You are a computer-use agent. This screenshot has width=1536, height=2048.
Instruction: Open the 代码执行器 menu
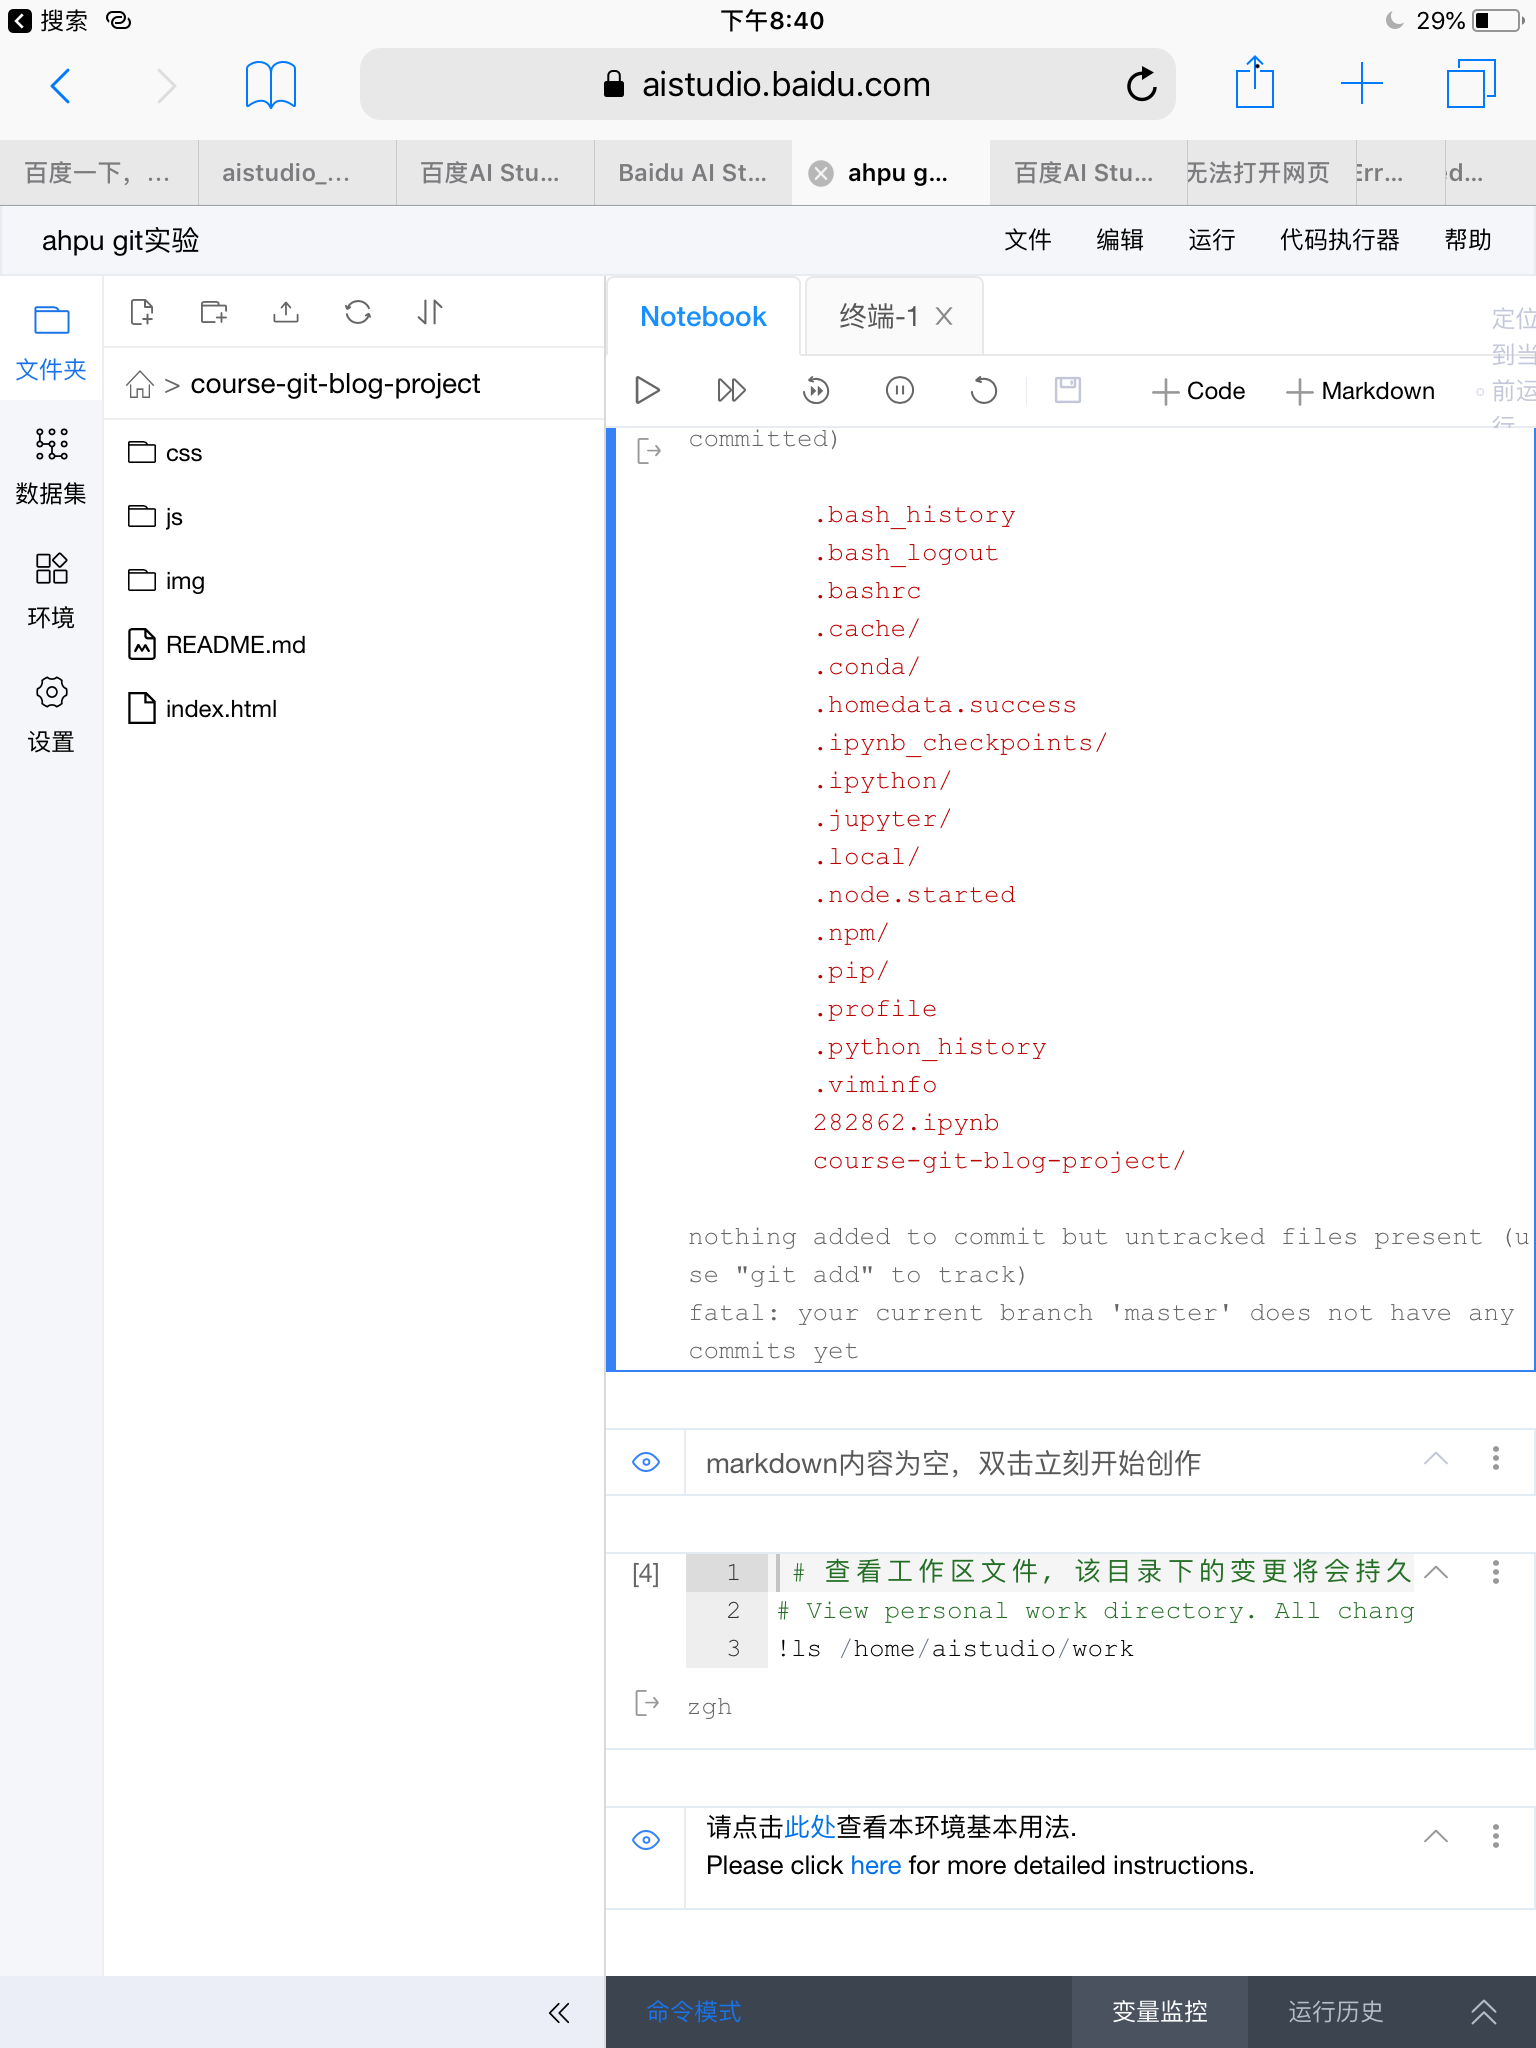(x=1339, y=240)
